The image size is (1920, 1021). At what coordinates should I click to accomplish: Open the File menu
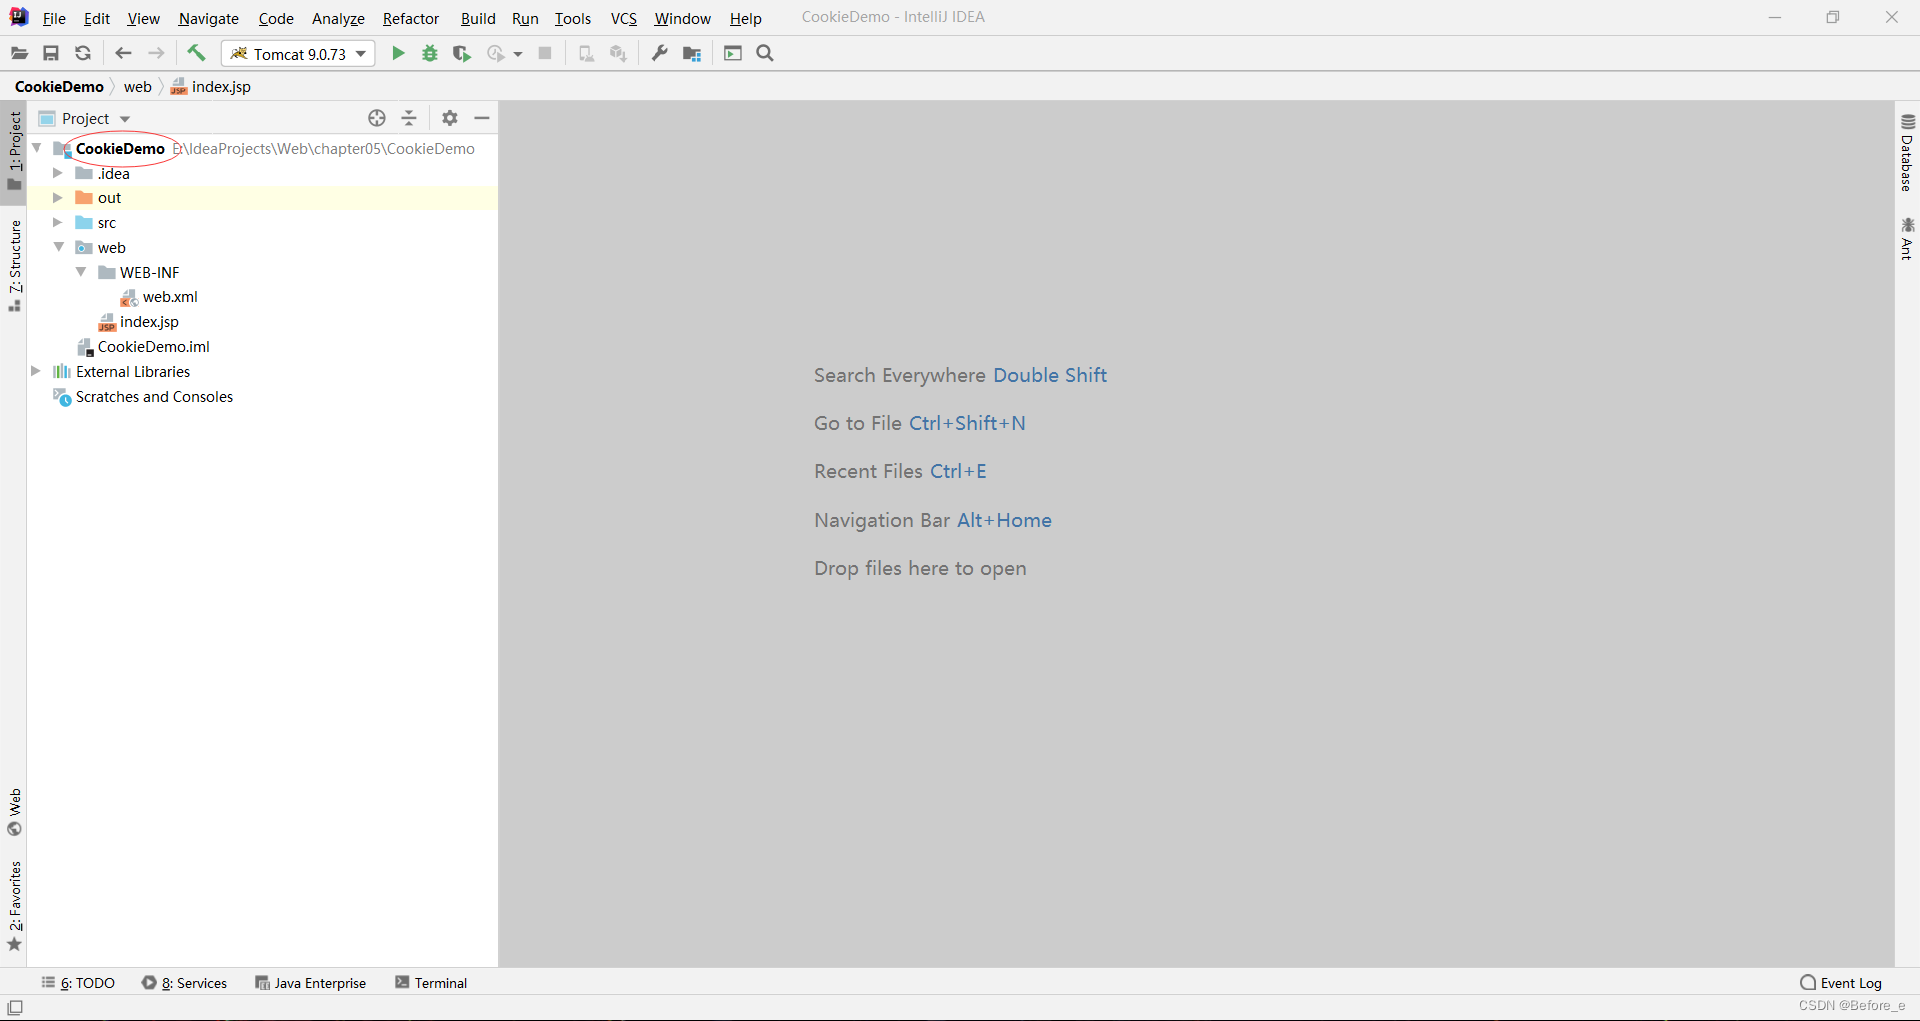[54, 18]
